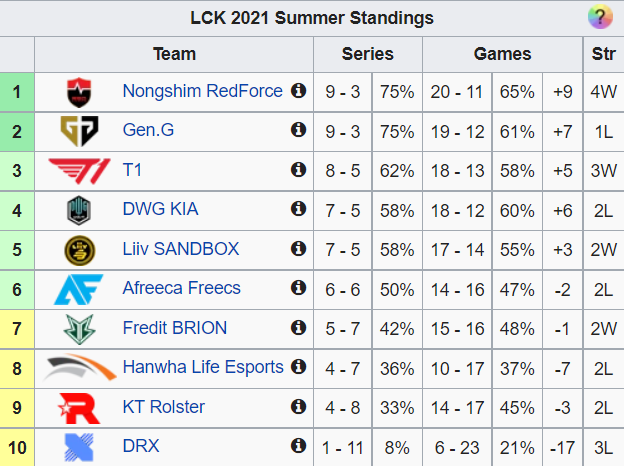Click the DRX row info icon
The image size is (624, 466).
pyautogui.click(x=298, y=446)
